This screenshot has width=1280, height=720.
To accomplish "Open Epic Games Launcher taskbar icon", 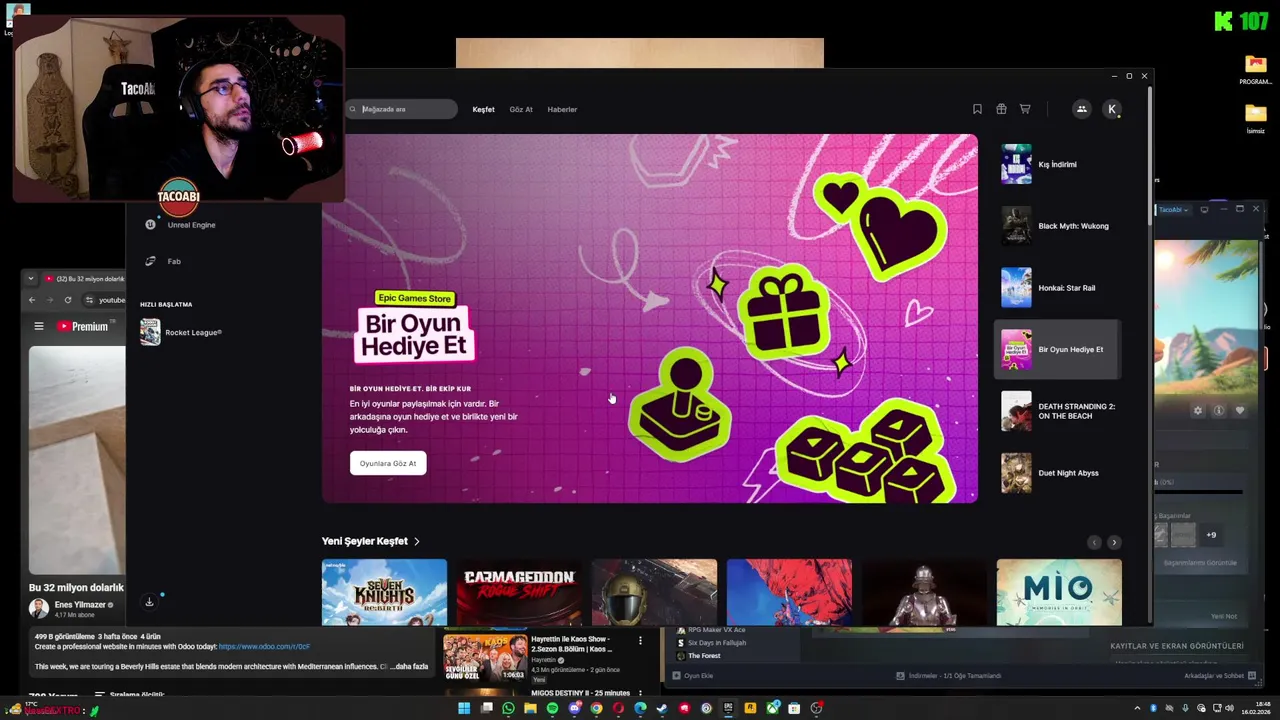I will [x=728, y=708].
